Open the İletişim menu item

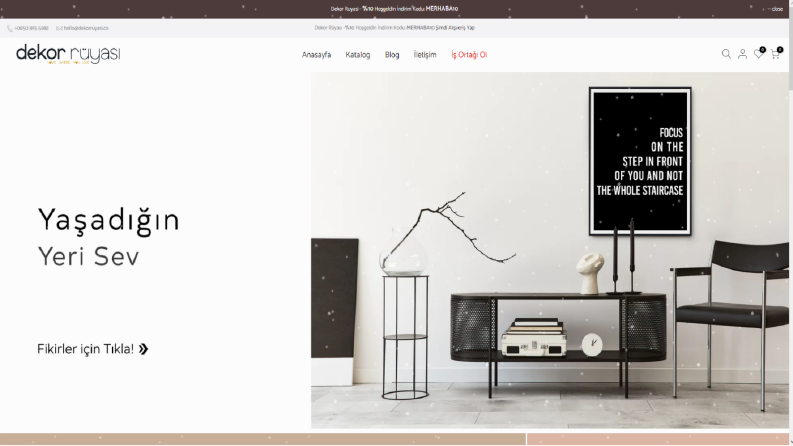tap(425, 55)
